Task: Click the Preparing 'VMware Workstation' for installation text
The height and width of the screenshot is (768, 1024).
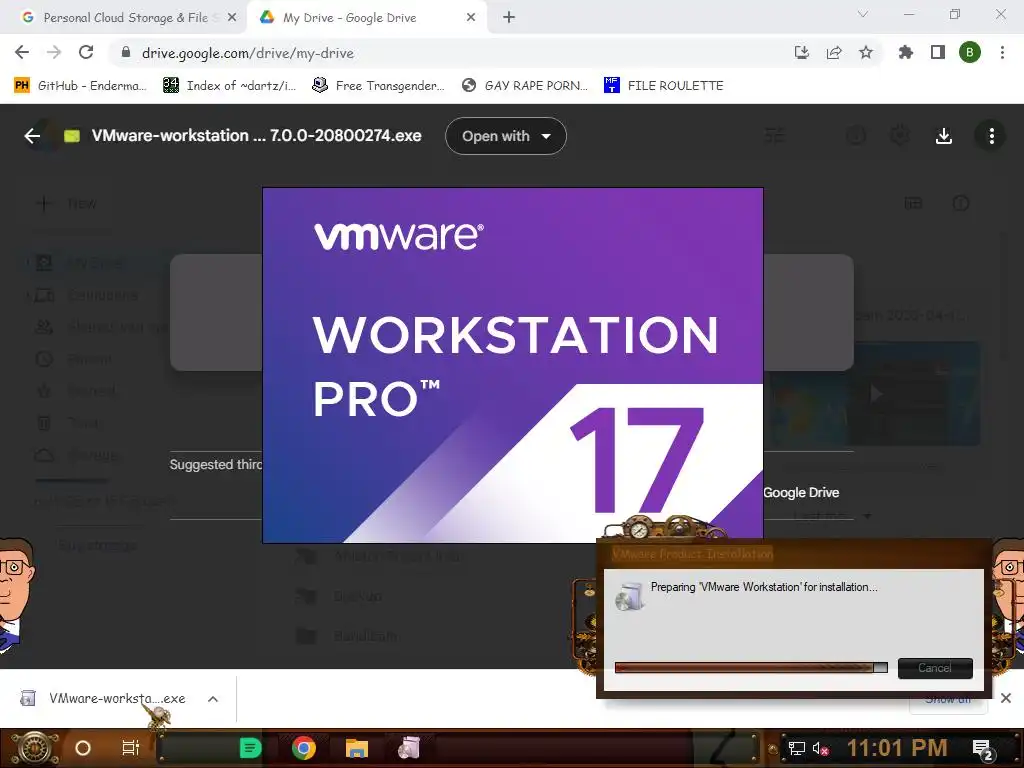Action: [x=764, y=587]
